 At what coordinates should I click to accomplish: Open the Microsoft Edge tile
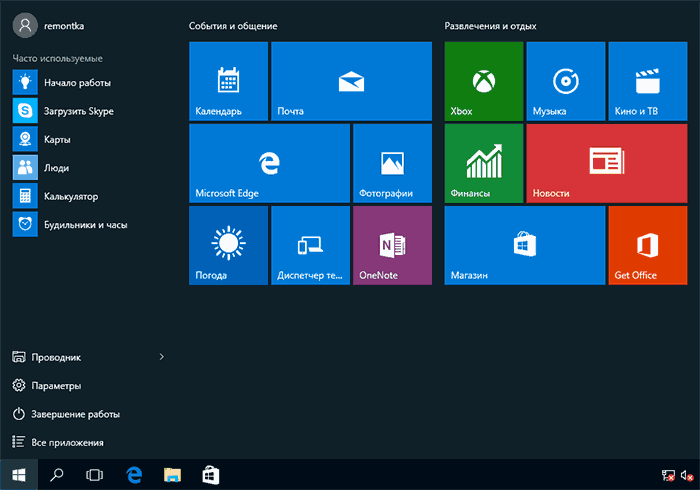click(268, 163)
